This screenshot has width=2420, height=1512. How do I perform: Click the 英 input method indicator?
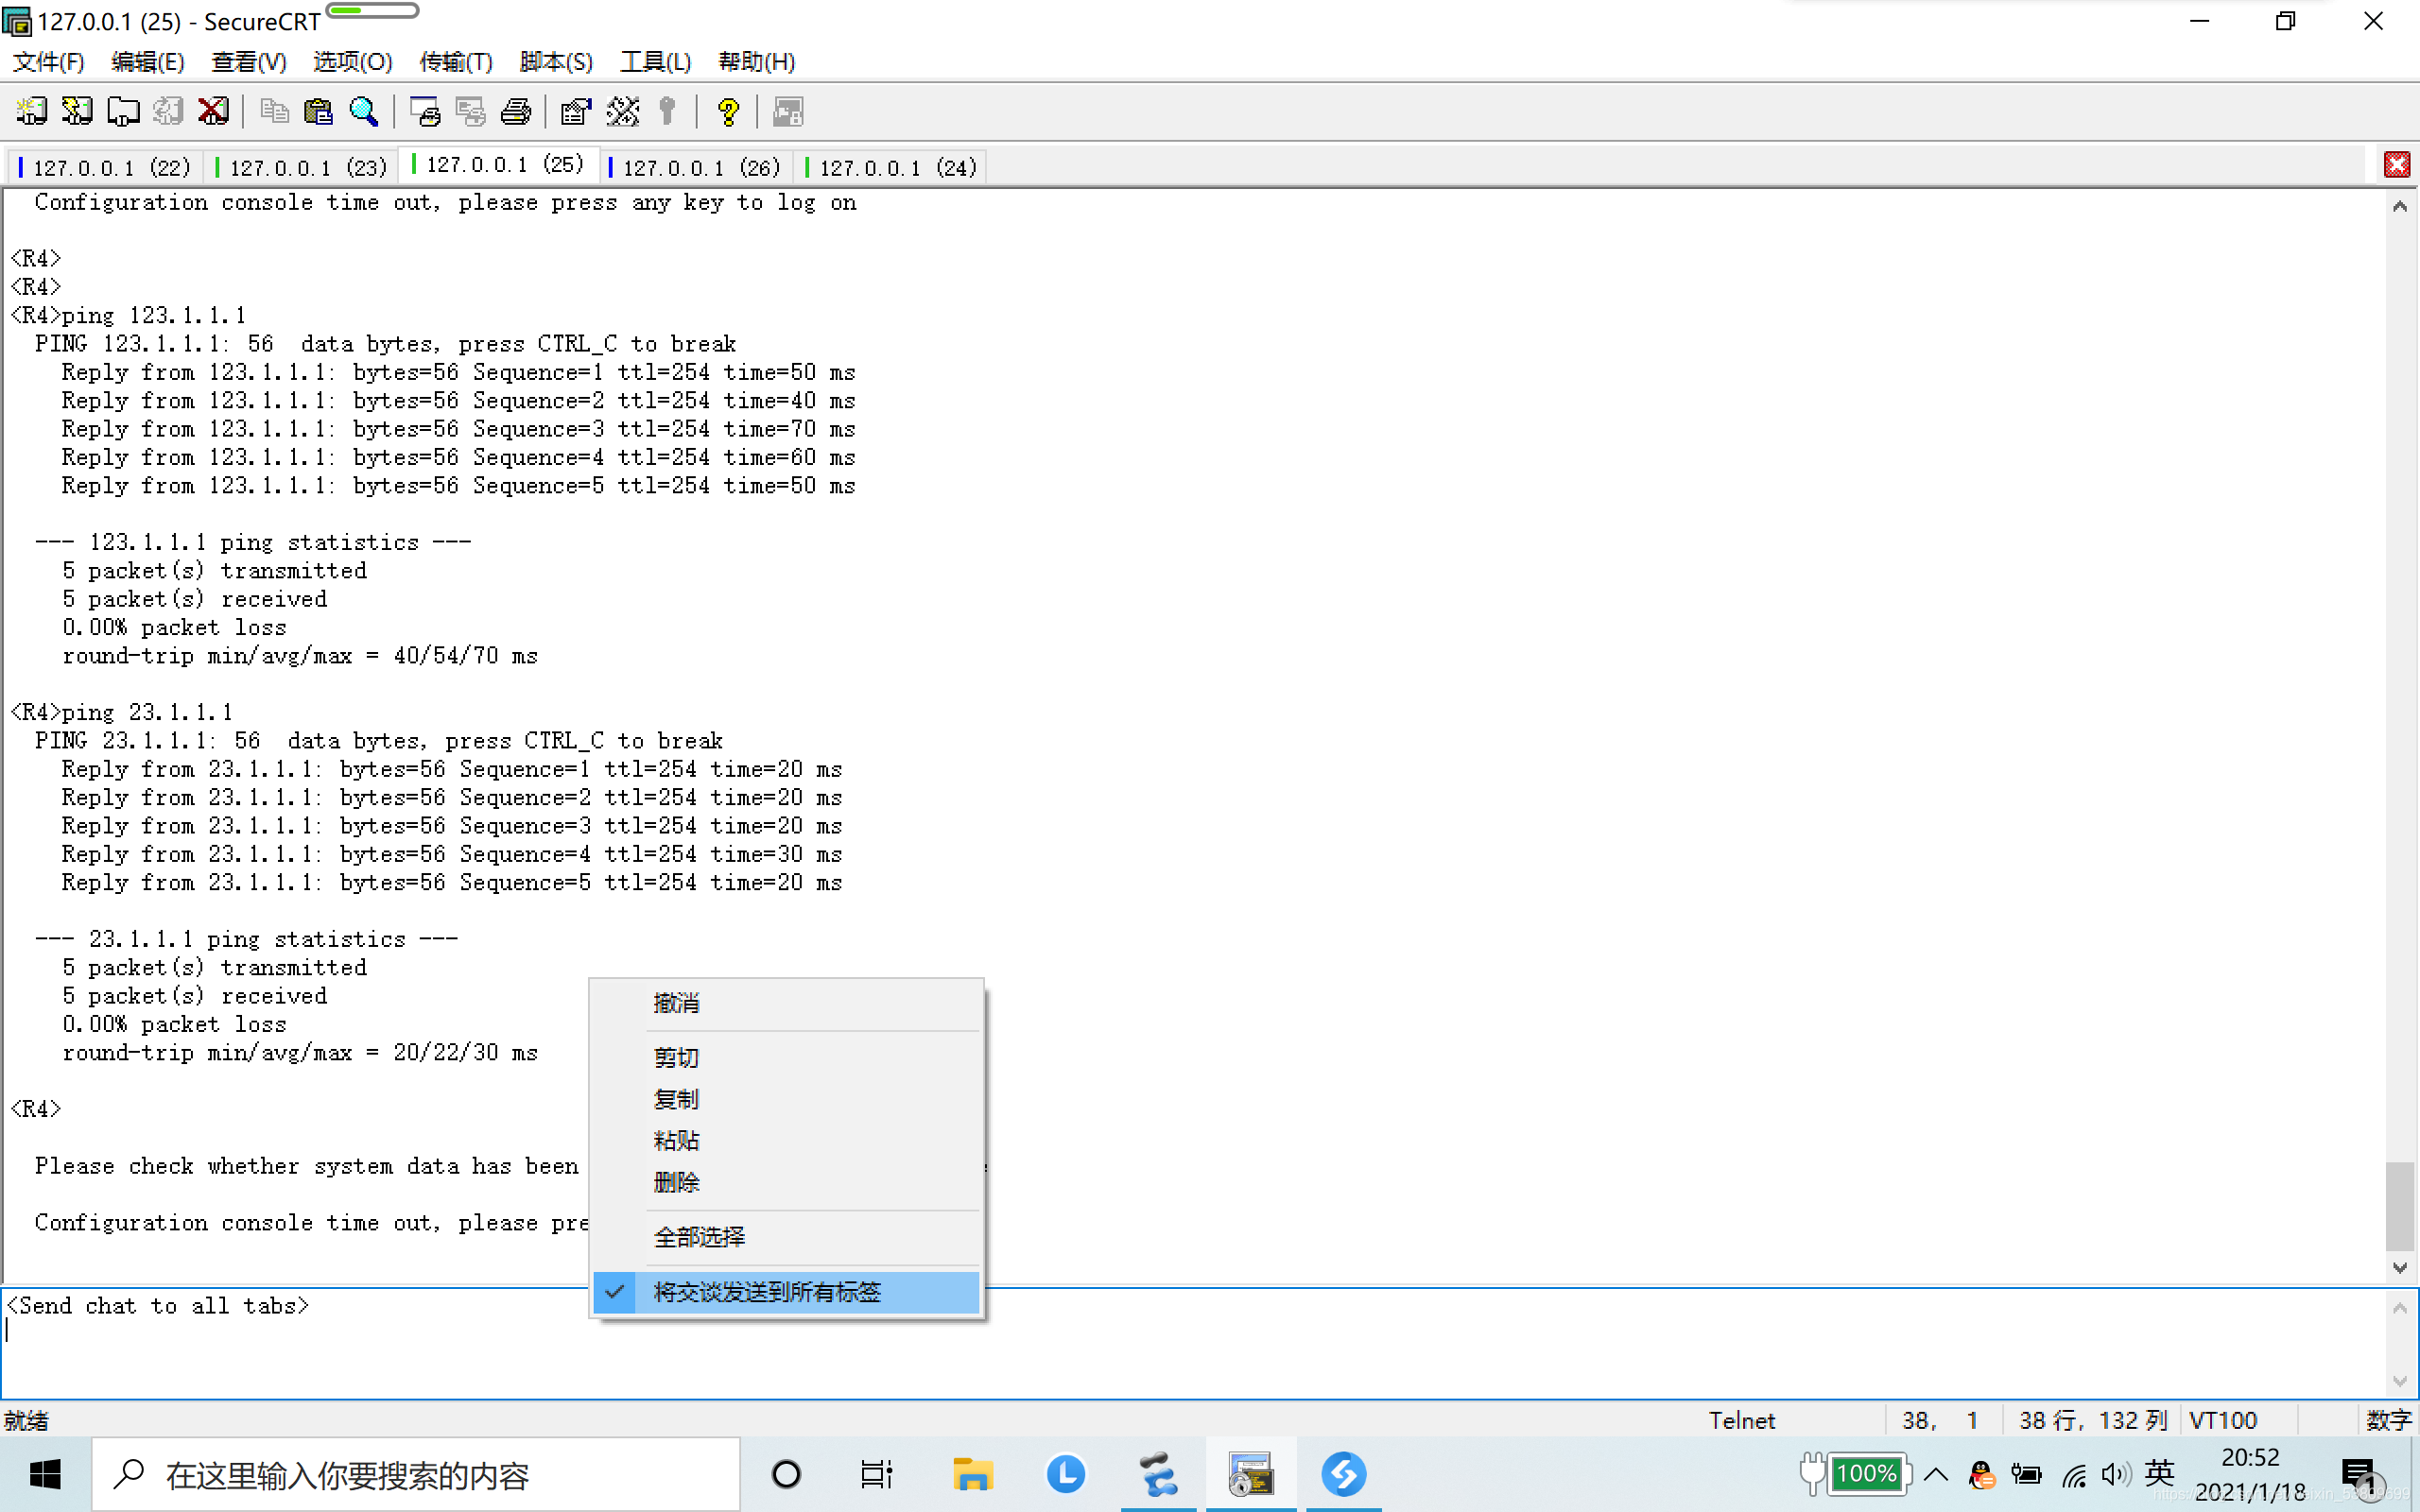pos(2159,1473)
